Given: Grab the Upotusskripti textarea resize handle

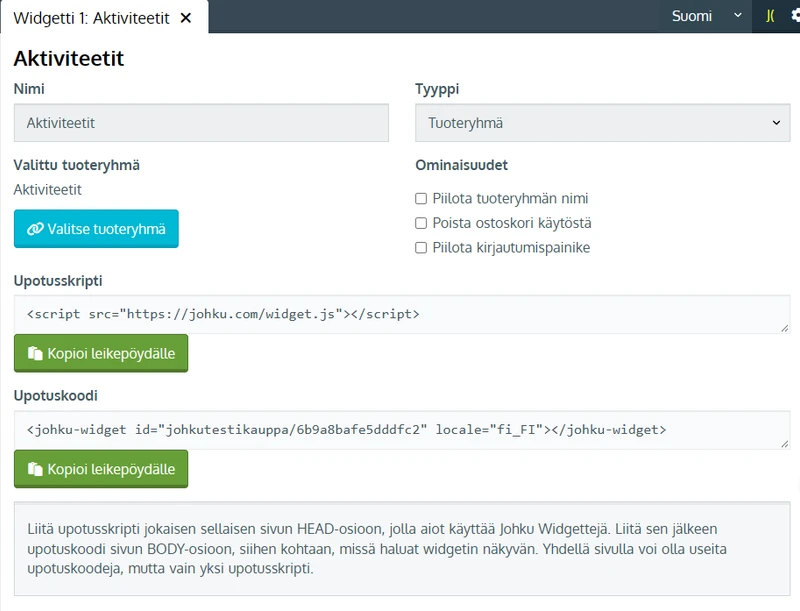Looking at the screenshot, I should click(785, 328).
